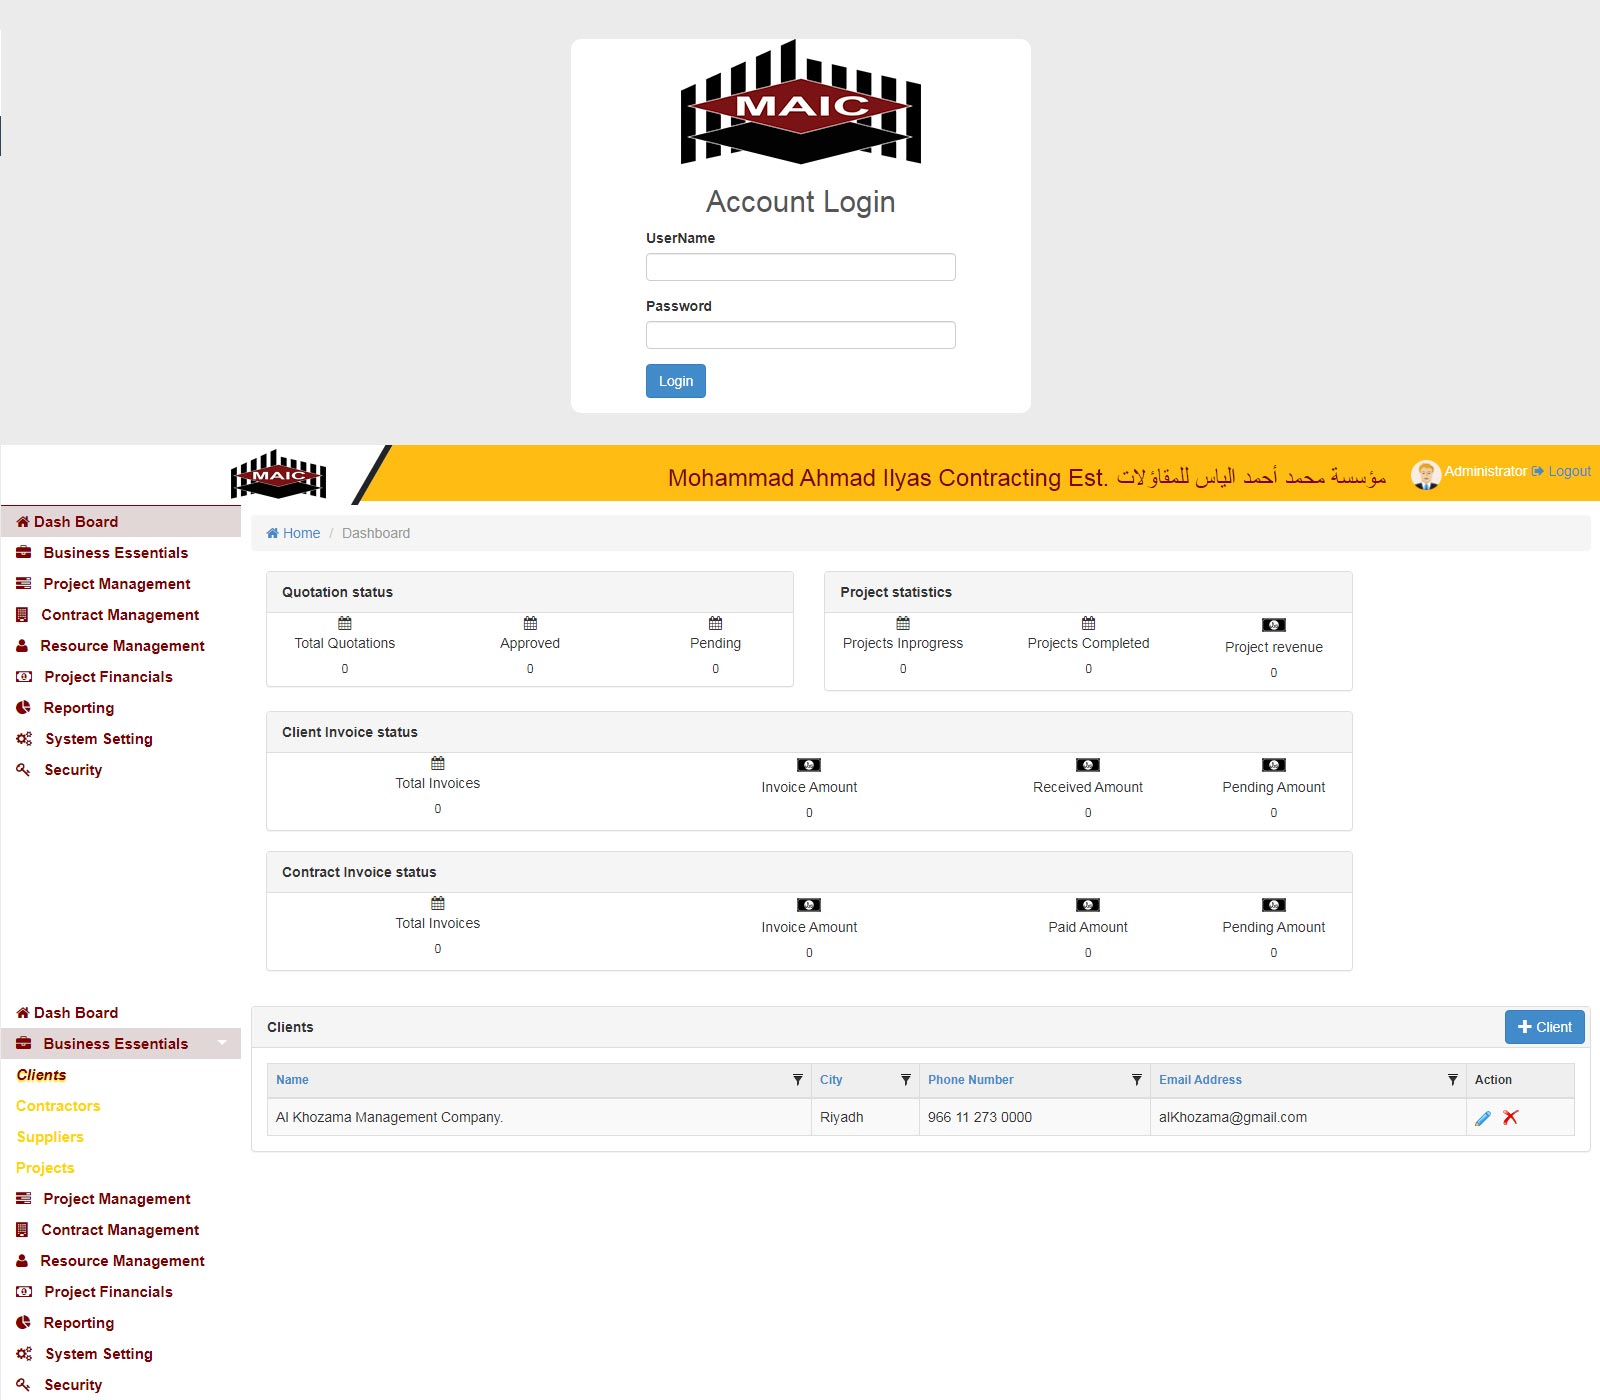This screenshot has height=1400, width=1600.
Task: Select the expanded Business Essentials item beside the Clients table
Action: pos(121,1043)
